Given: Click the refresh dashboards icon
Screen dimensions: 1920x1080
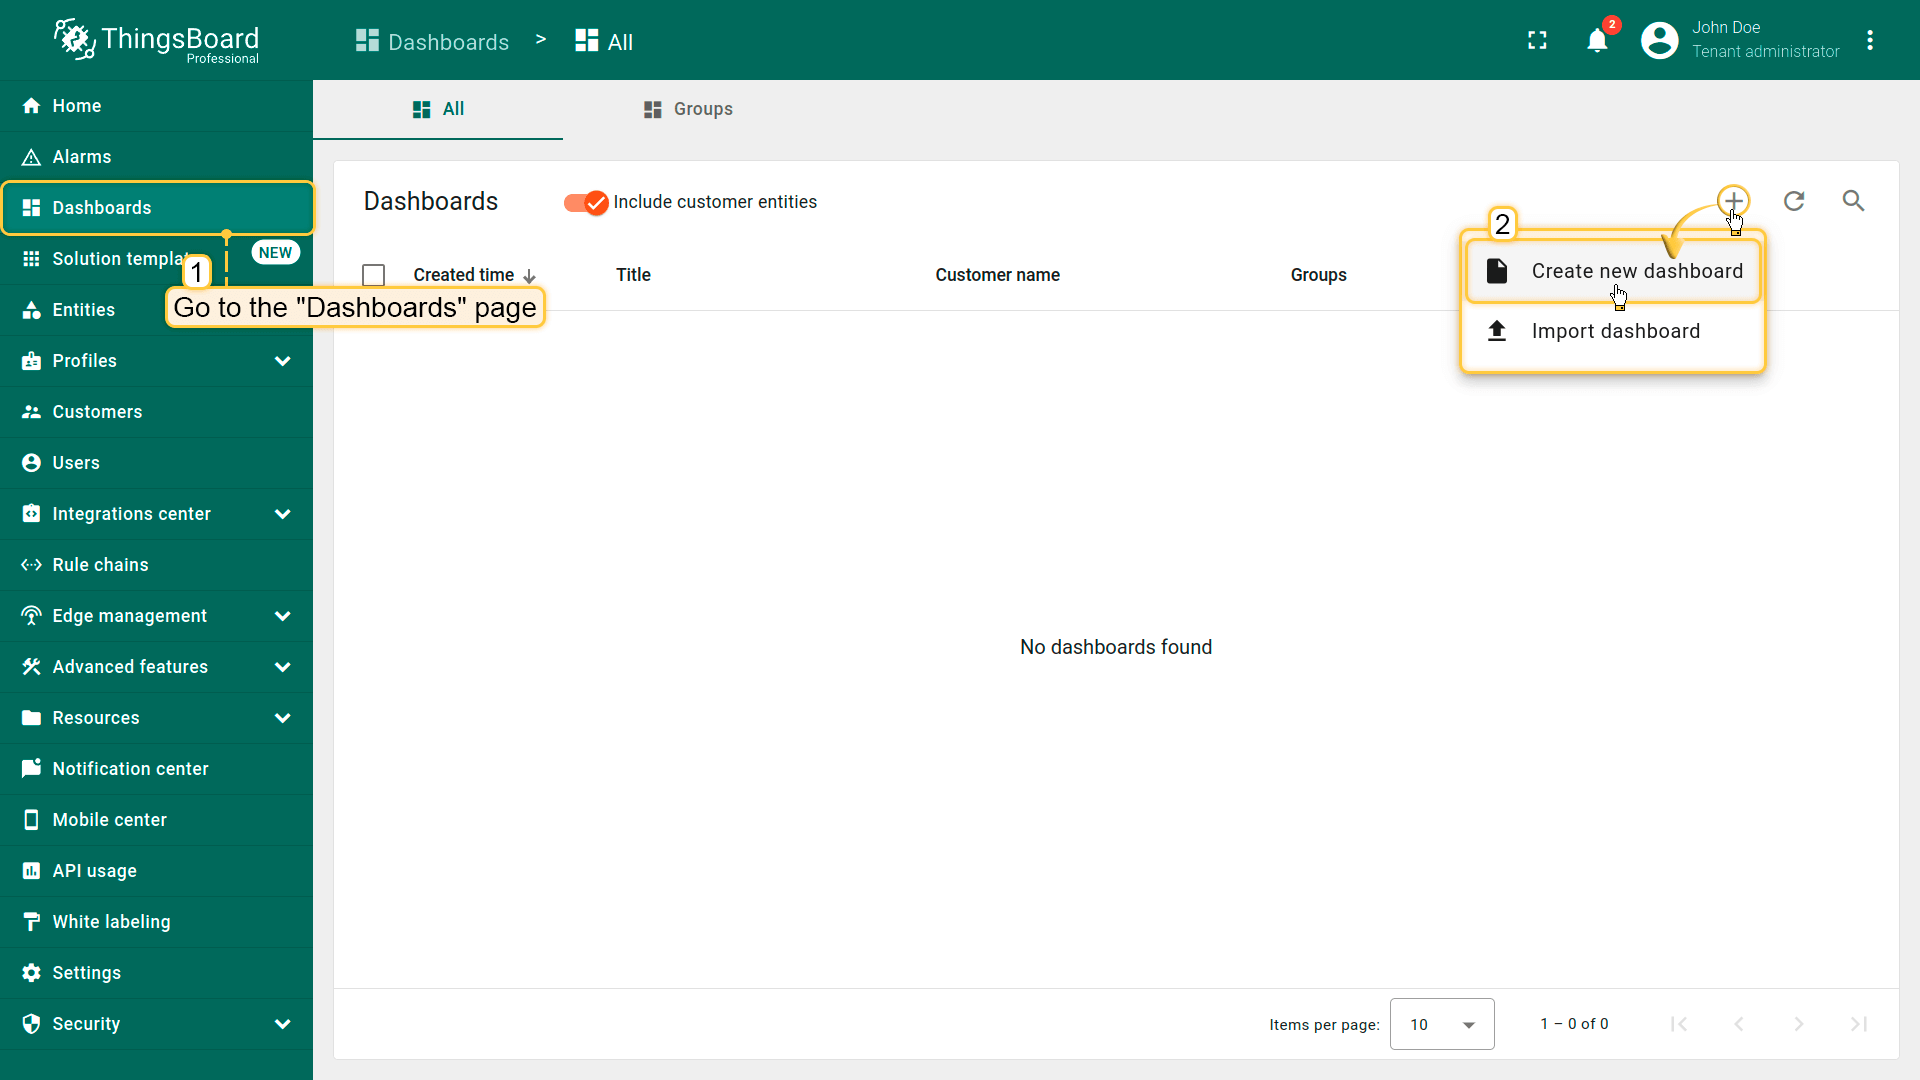Looking at the screenshot, I should click(x=1794, y=201).
